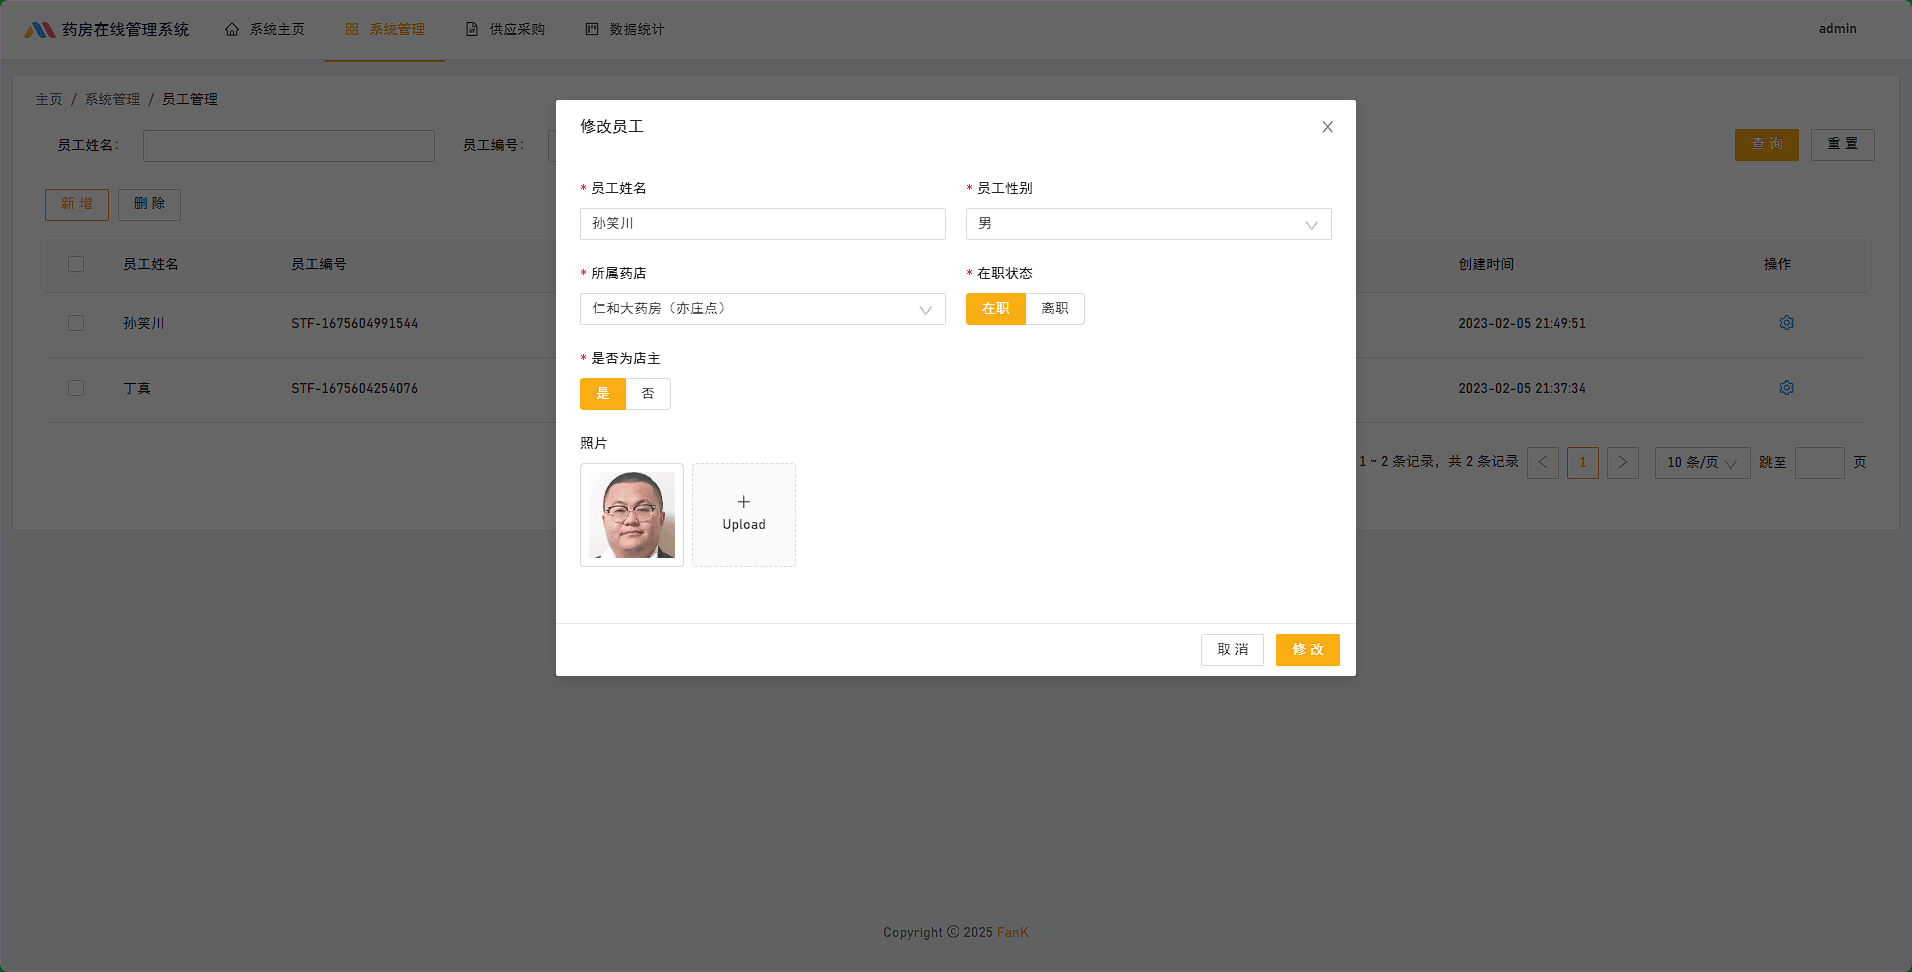Image resolution: width=1912 pixels, height=972 pixels.
Task: Click the plus icon in Upload box
Action: [x=744, y=502]
